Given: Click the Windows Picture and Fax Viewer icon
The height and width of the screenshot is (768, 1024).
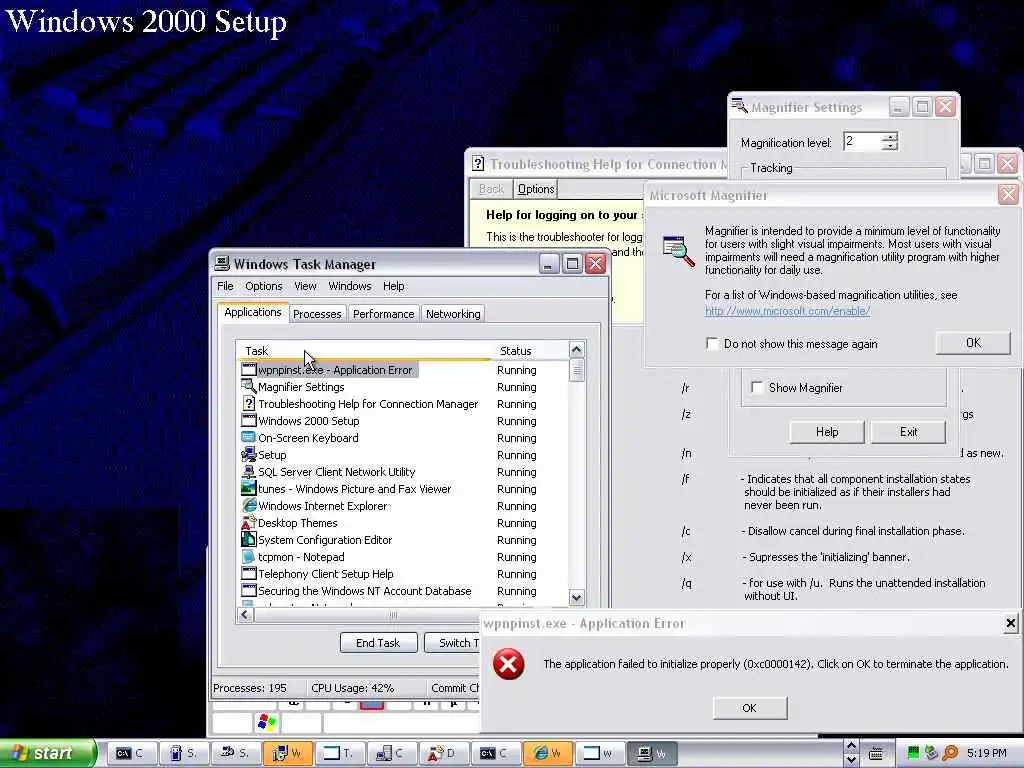Looking at the screenshot, I should click(x=249, y=488).
